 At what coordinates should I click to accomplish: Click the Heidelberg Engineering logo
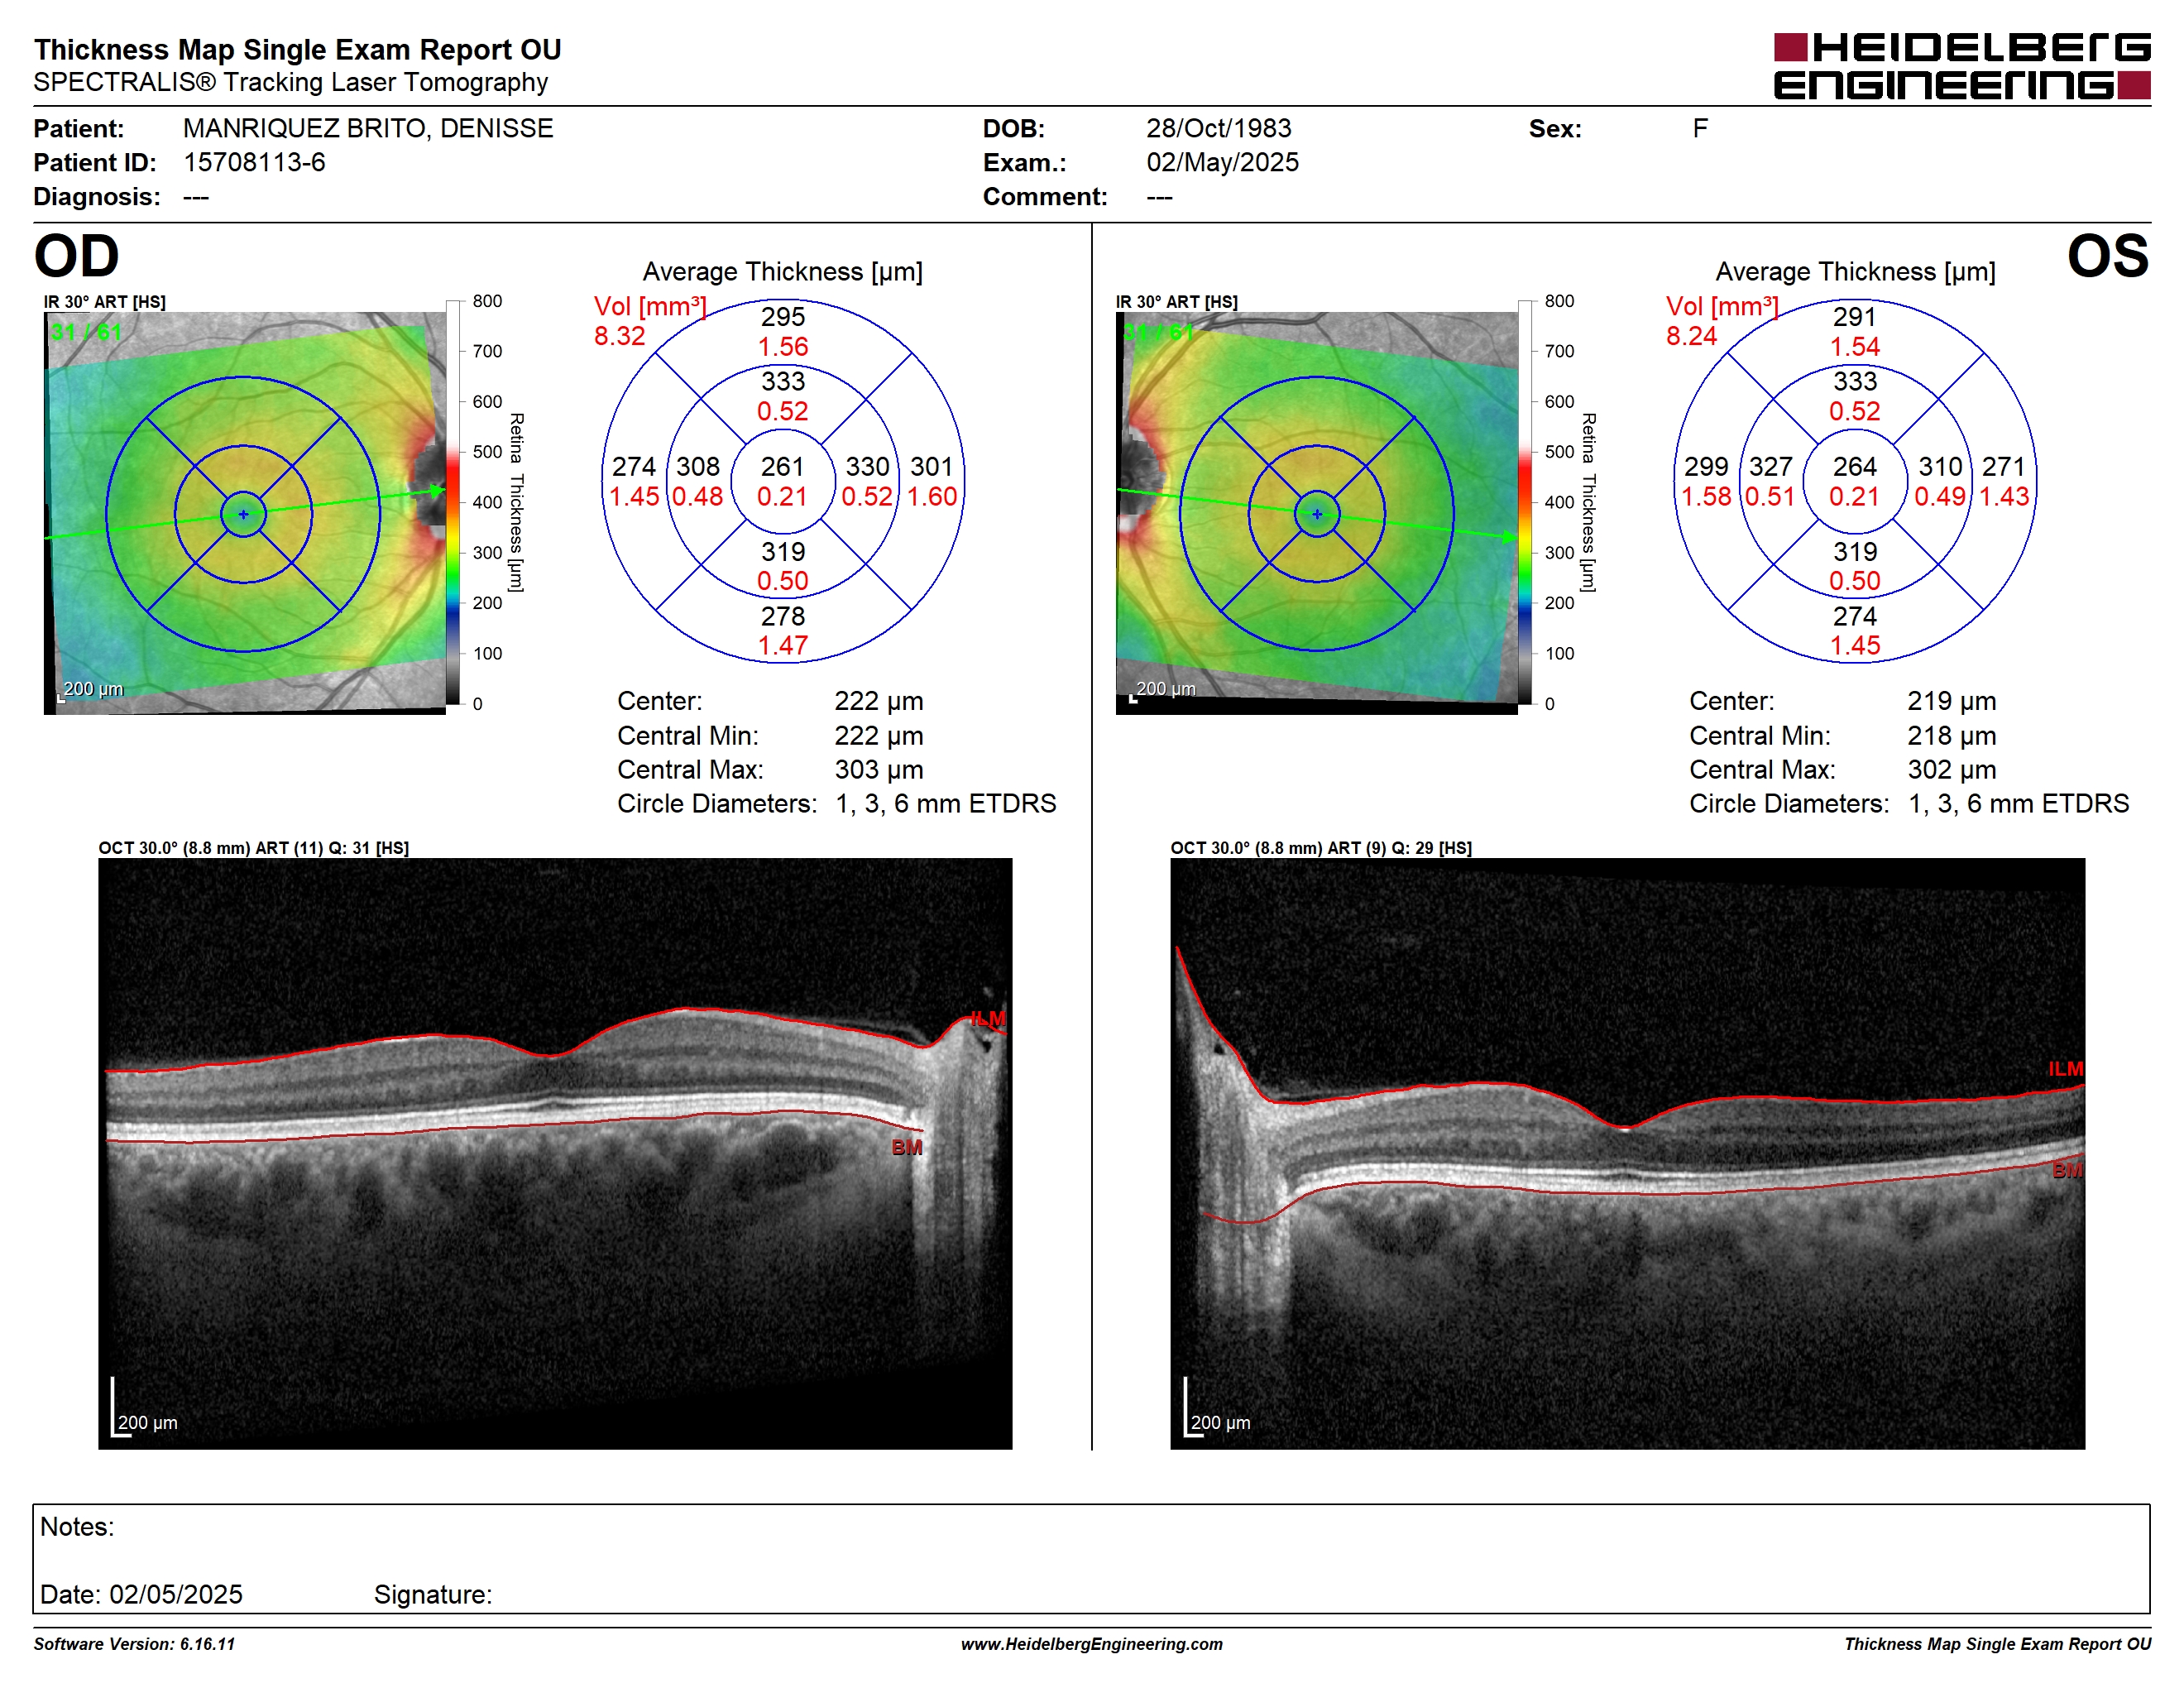tap(1961, 66)
